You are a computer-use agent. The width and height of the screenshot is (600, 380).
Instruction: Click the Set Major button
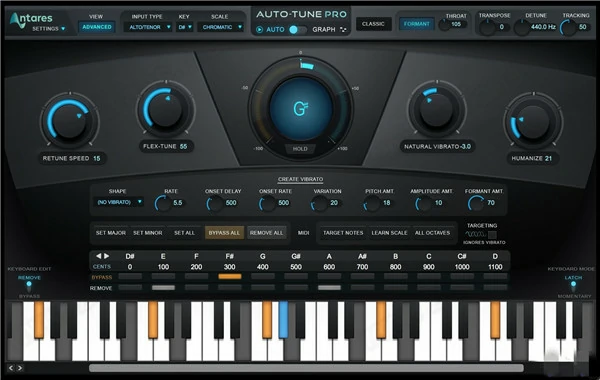tap(111, 233)
